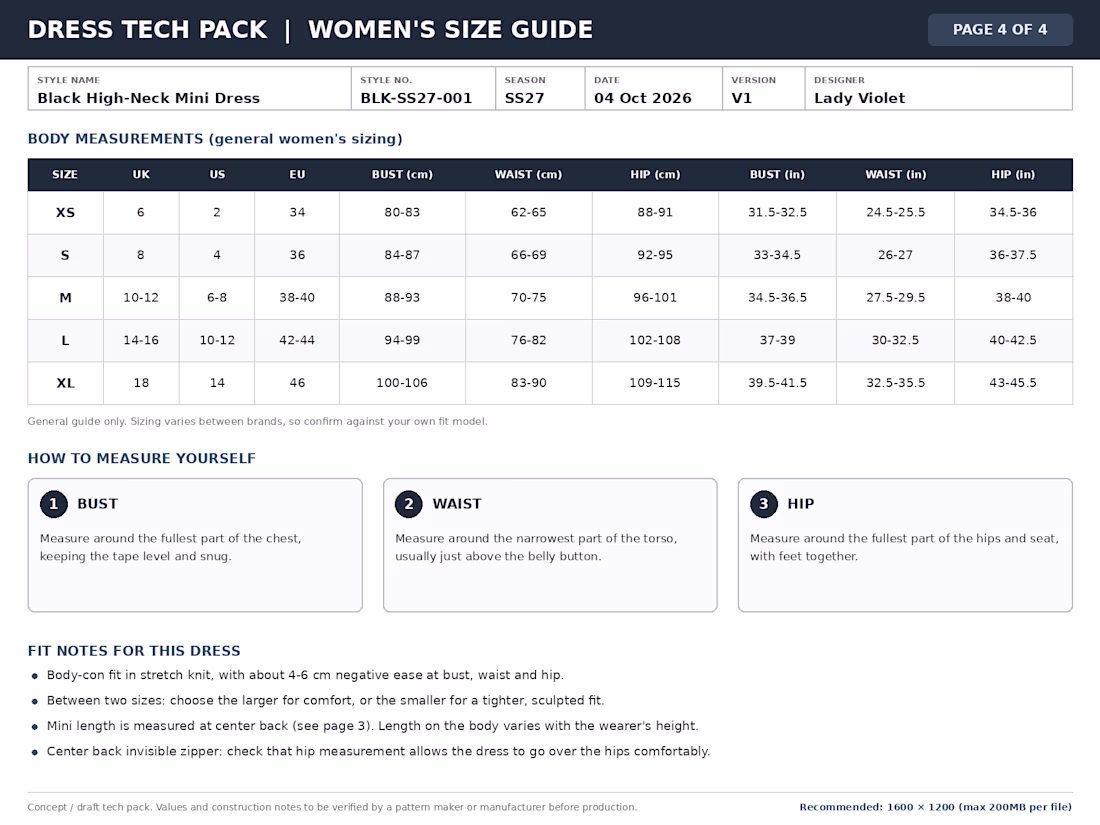Select the XL size row label

click(65, 383)
